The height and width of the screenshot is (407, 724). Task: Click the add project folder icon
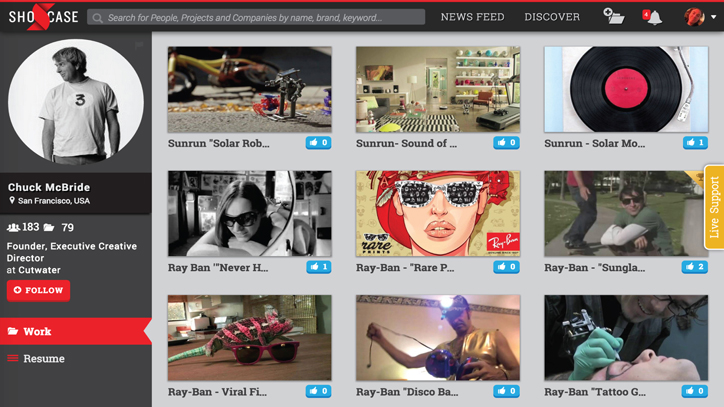click(x=614, y=17)
